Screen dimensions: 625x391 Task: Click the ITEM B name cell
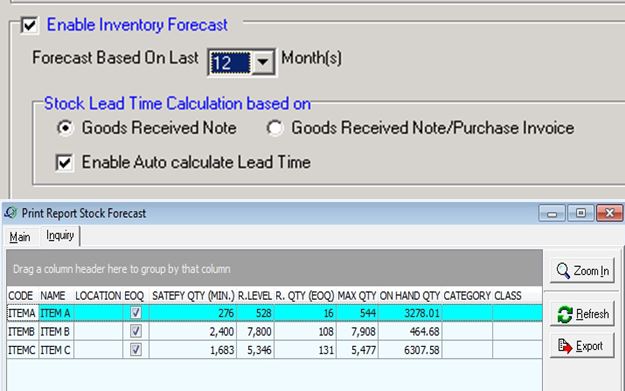(56, 331)
